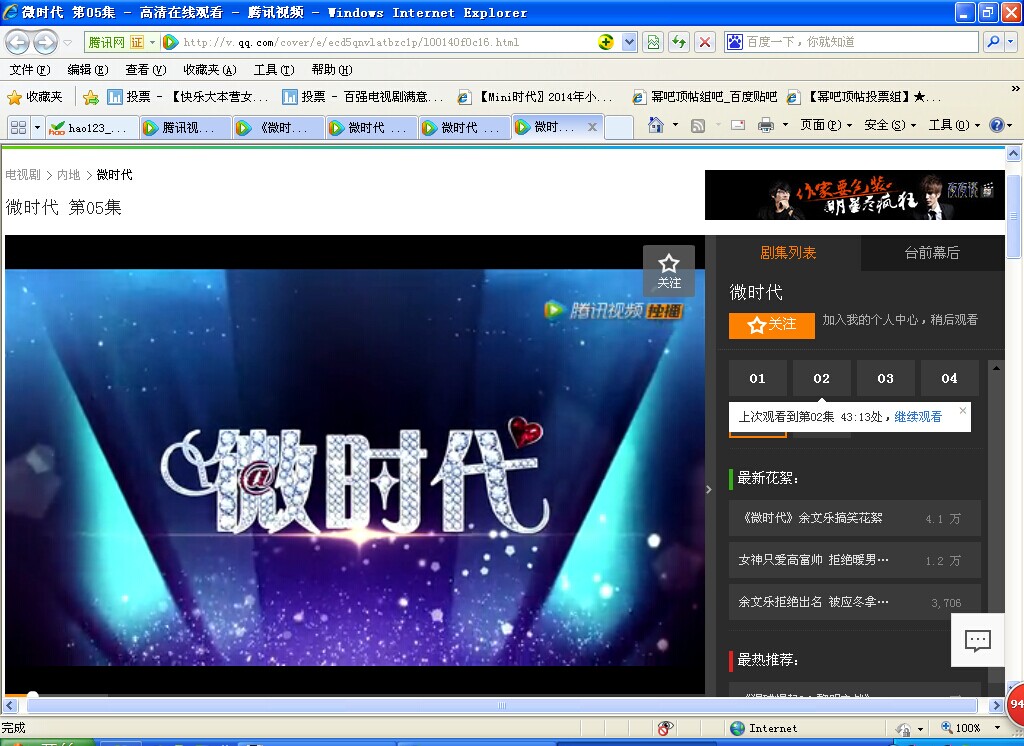Open favorite 幂吧顶帖組吧_百度贴吧

(705, 97)
